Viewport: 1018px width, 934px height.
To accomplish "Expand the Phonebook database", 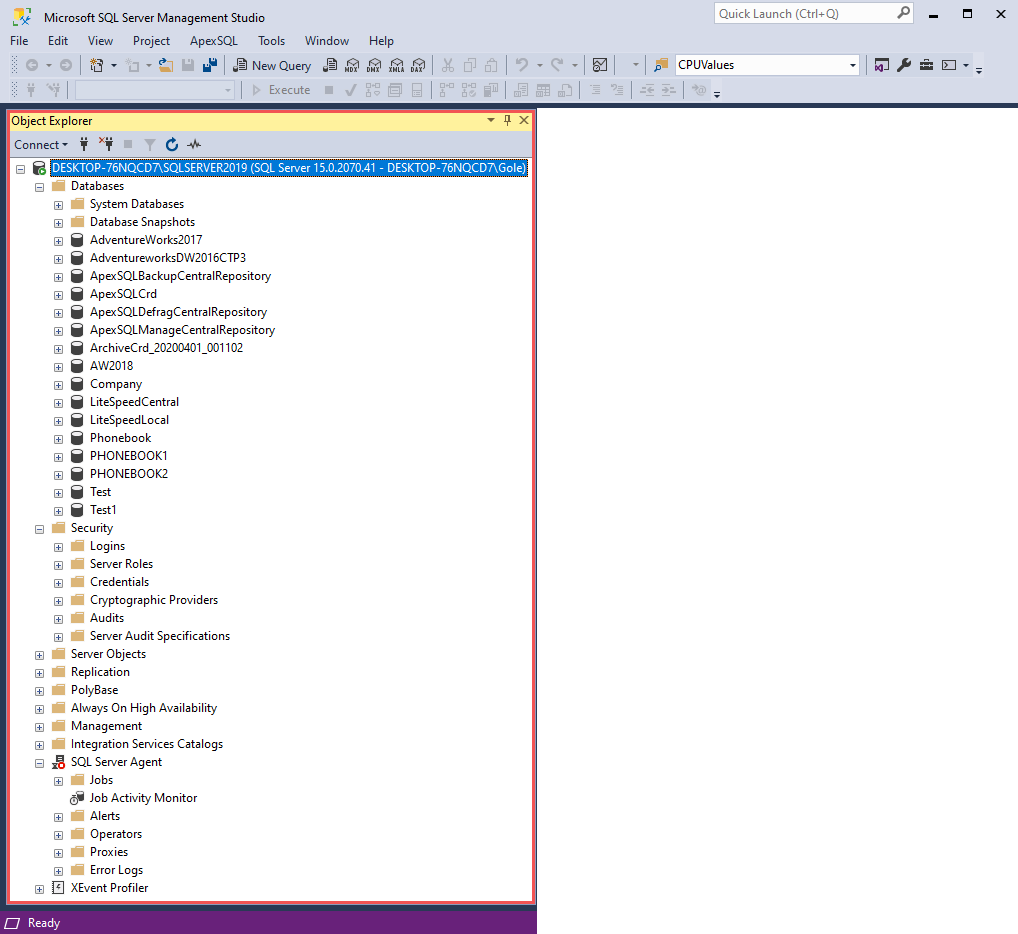I will tap(58, 439).
